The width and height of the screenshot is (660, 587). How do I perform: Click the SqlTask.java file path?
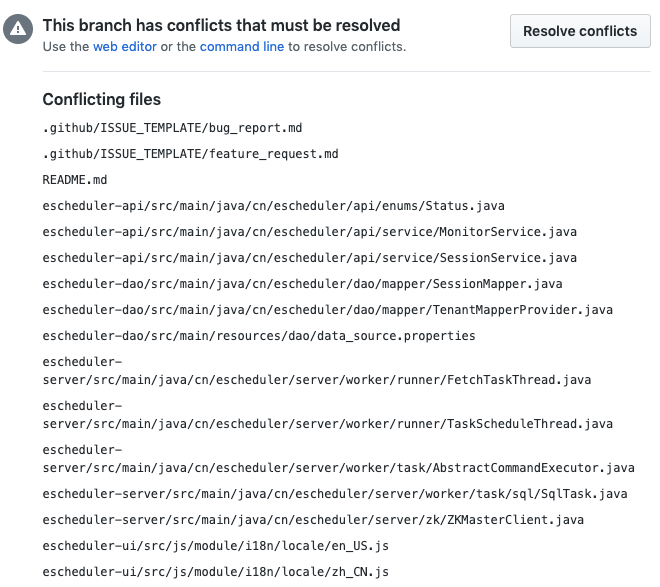[x=335, y=494]
